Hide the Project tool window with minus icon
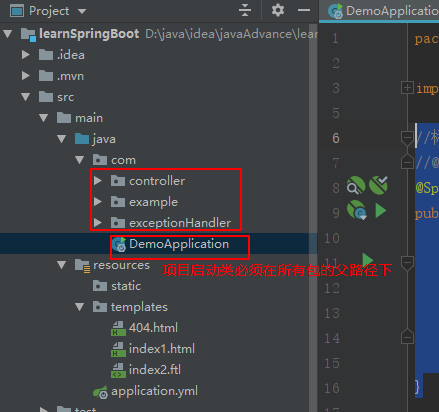This screenshot has width=439, height=412. tap(304, 11)
